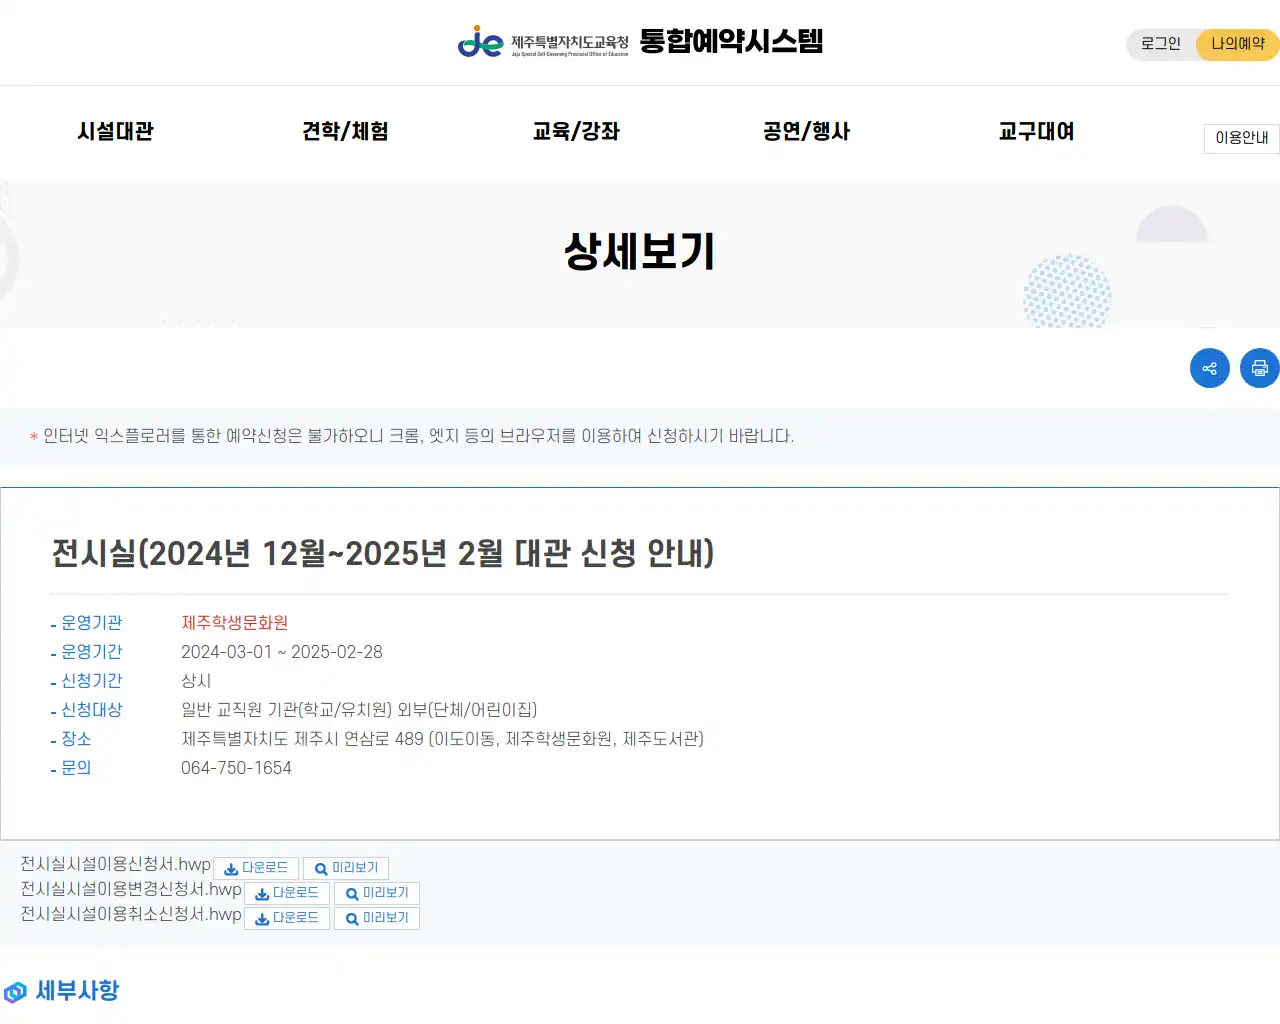
Task: Click the 상세보기 page heading
Action: [x=640, y=251]
